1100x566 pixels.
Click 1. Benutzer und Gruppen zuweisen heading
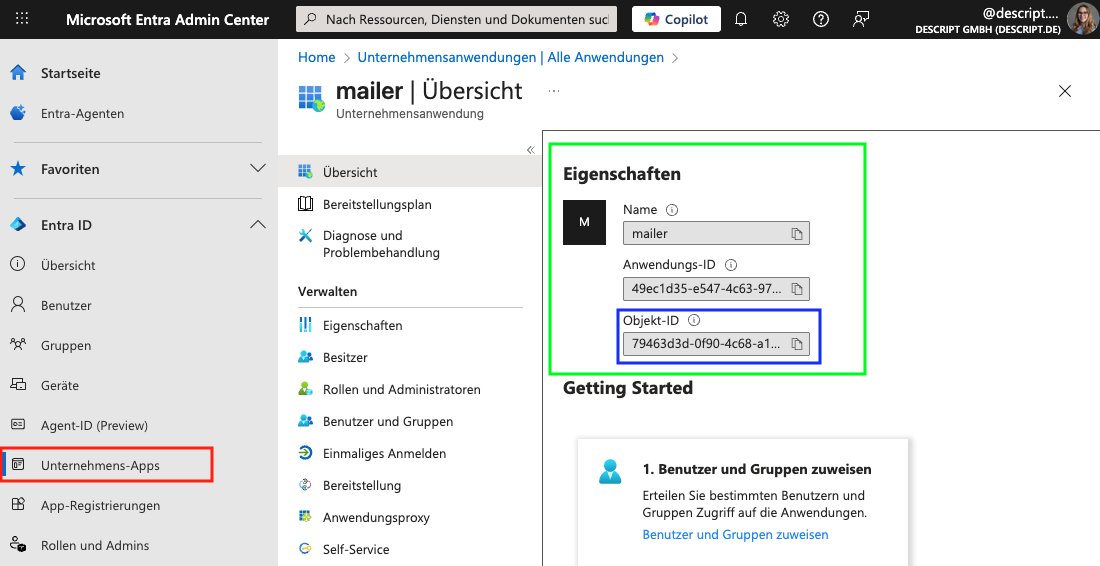click(757, 469)
